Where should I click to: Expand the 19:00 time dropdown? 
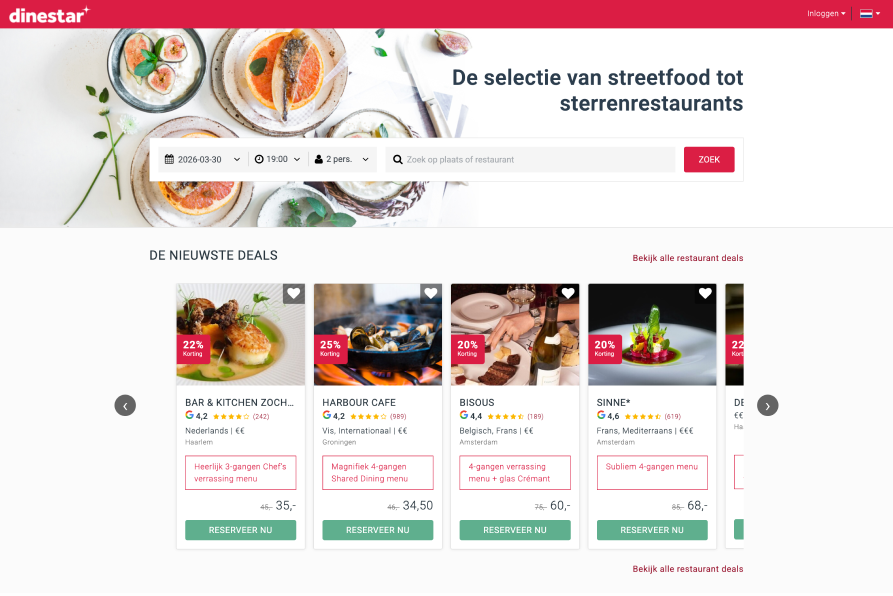(277, 159)
